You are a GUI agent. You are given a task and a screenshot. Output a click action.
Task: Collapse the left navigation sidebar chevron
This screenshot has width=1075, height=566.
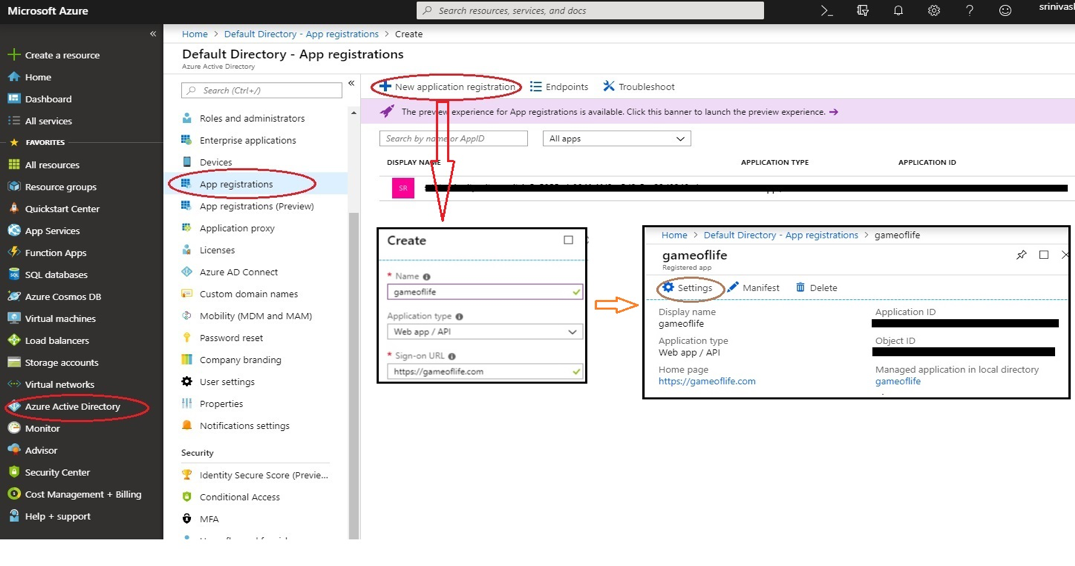tap(153, 34)
